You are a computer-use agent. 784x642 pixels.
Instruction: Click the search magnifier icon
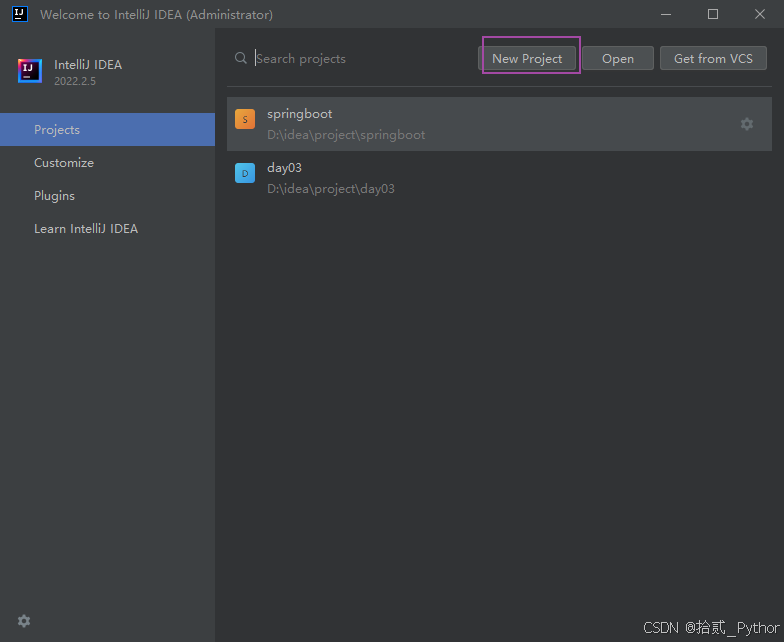click(x=241, y=58)
